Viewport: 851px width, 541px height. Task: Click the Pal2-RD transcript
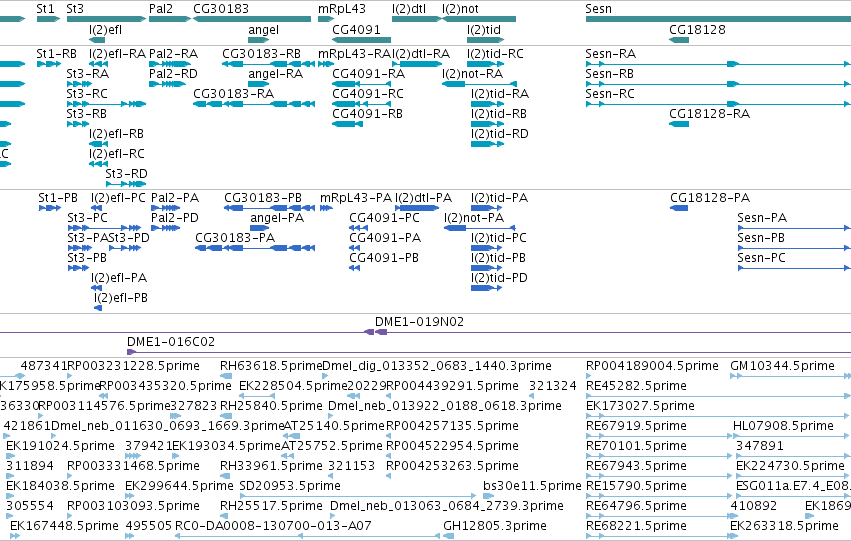click(x=168, y=84)
